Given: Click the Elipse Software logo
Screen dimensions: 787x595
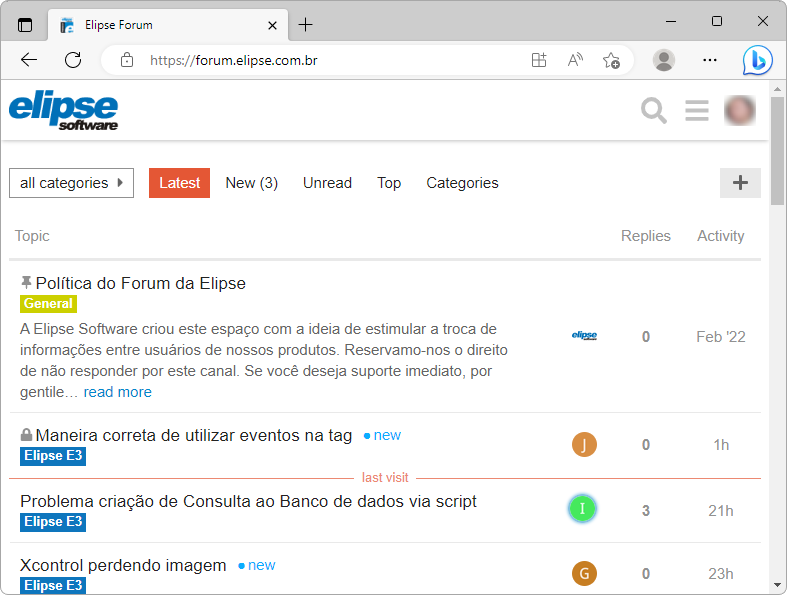Looking at the screenshot, I should 63,111.
